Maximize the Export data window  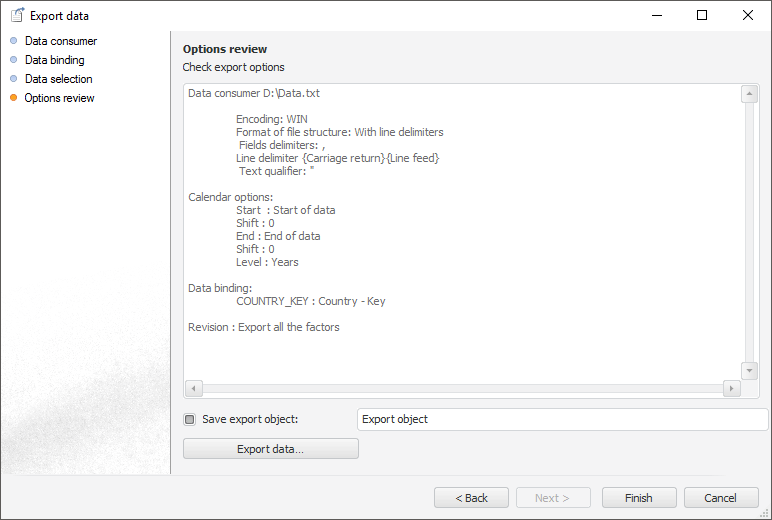click(702, 15)
